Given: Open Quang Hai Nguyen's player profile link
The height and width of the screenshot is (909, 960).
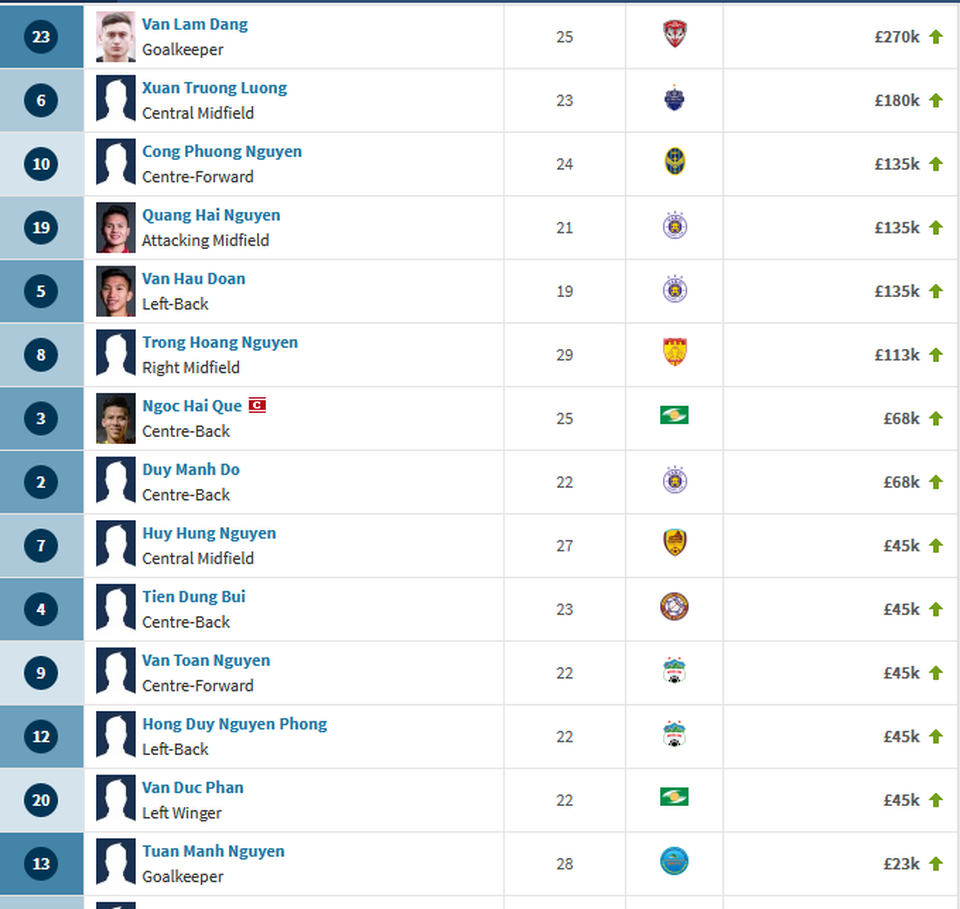Looking at the screenshot, I should pos(211,215).
